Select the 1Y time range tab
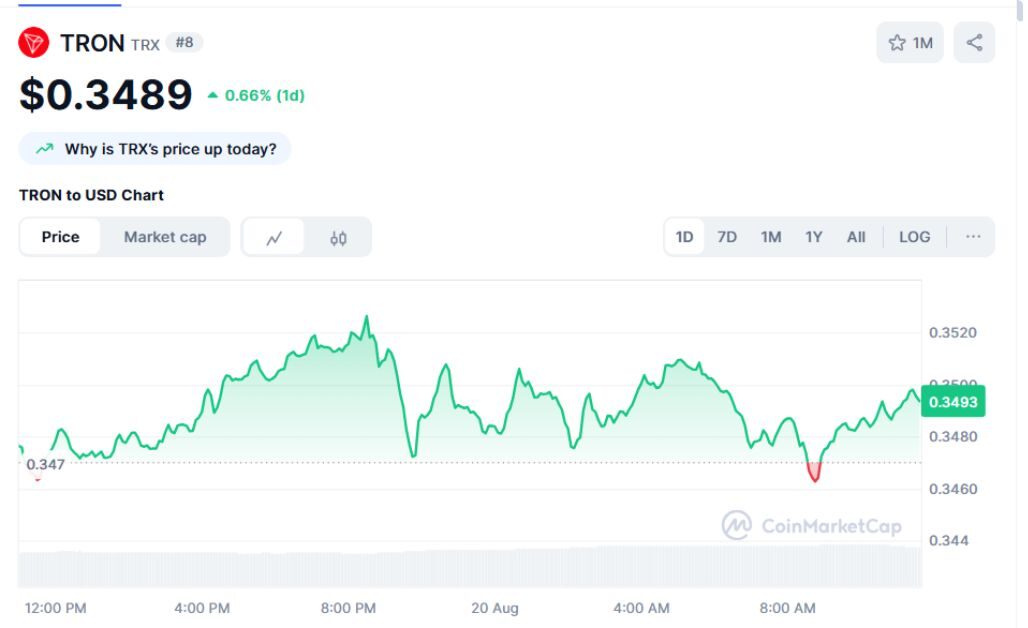The image size is (1028, 628). tap(814, 237)
